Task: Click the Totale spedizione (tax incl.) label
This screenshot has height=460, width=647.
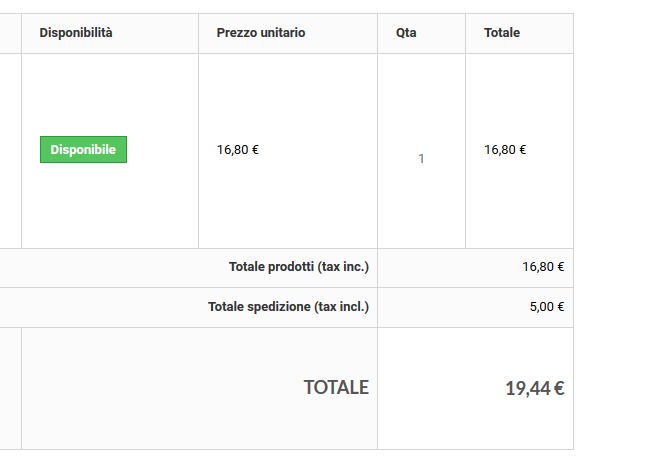Action: click(288, 307)
